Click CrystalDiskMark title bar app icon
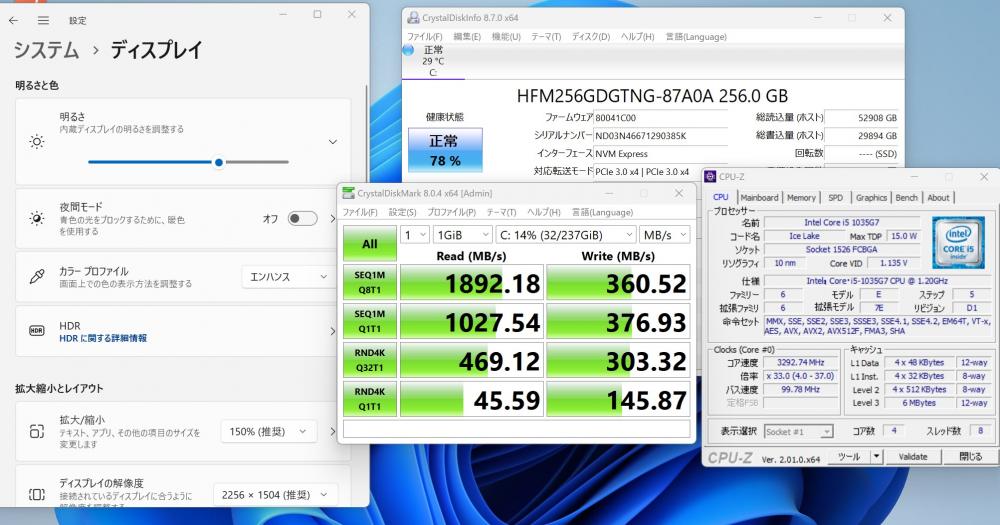This screenshot has height=525, width=1000. (x=348, y=193)
